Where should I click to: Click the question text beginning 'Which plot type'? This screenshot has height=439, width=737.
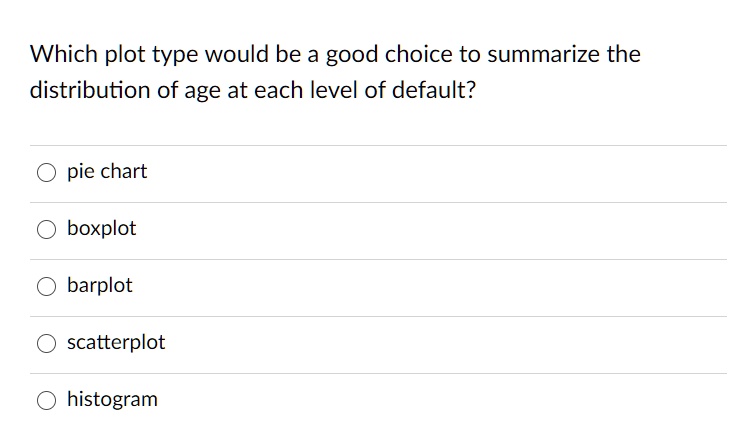335,72
